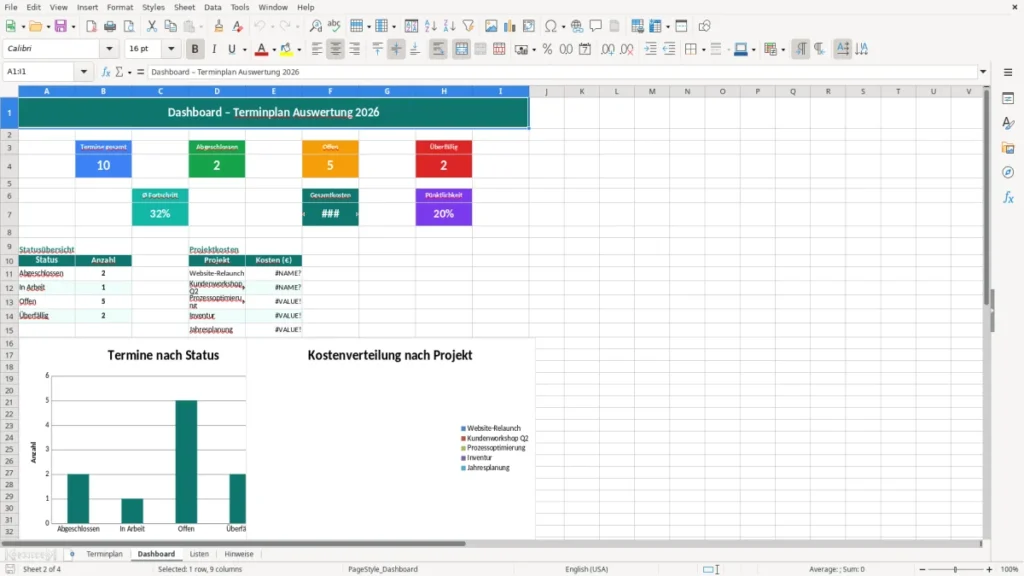
Task: Format cell as percent
Action: point(547,49)
